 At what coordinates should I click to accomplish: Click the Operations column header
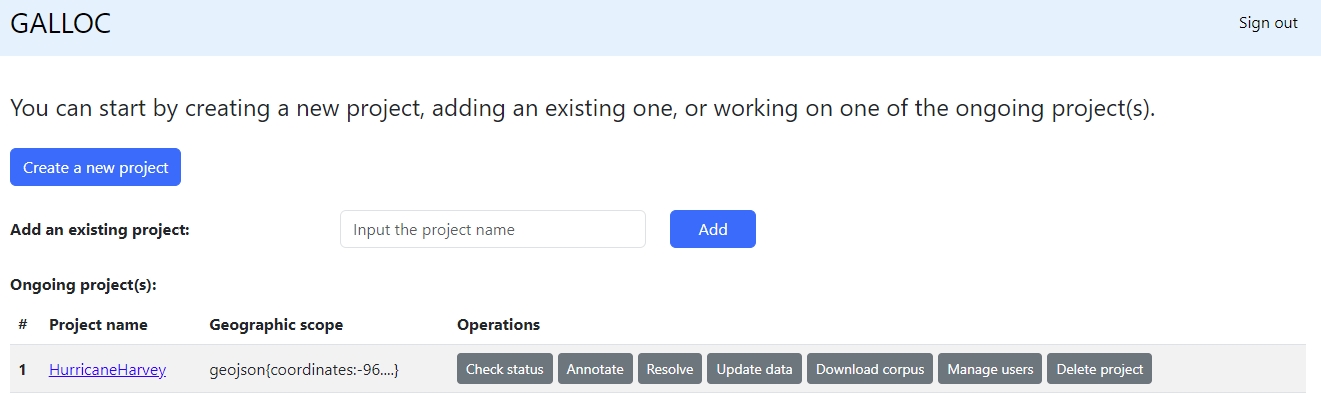tap(498, 324)
